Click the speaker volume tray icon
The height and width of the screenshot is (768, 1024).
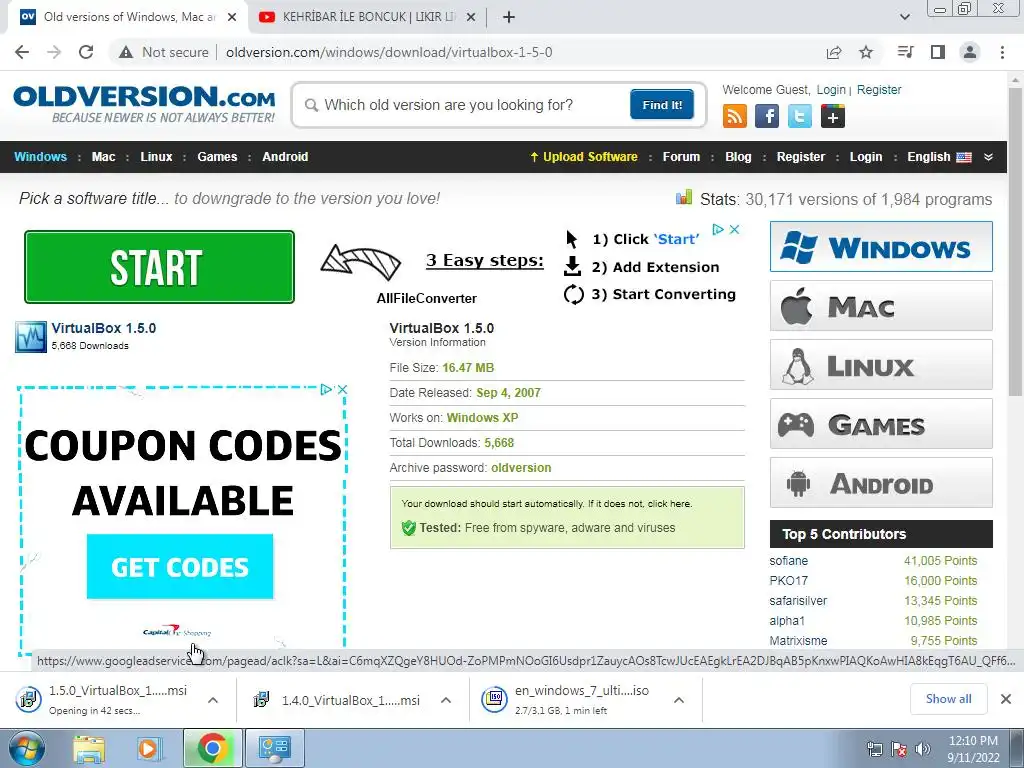point(923,748)
